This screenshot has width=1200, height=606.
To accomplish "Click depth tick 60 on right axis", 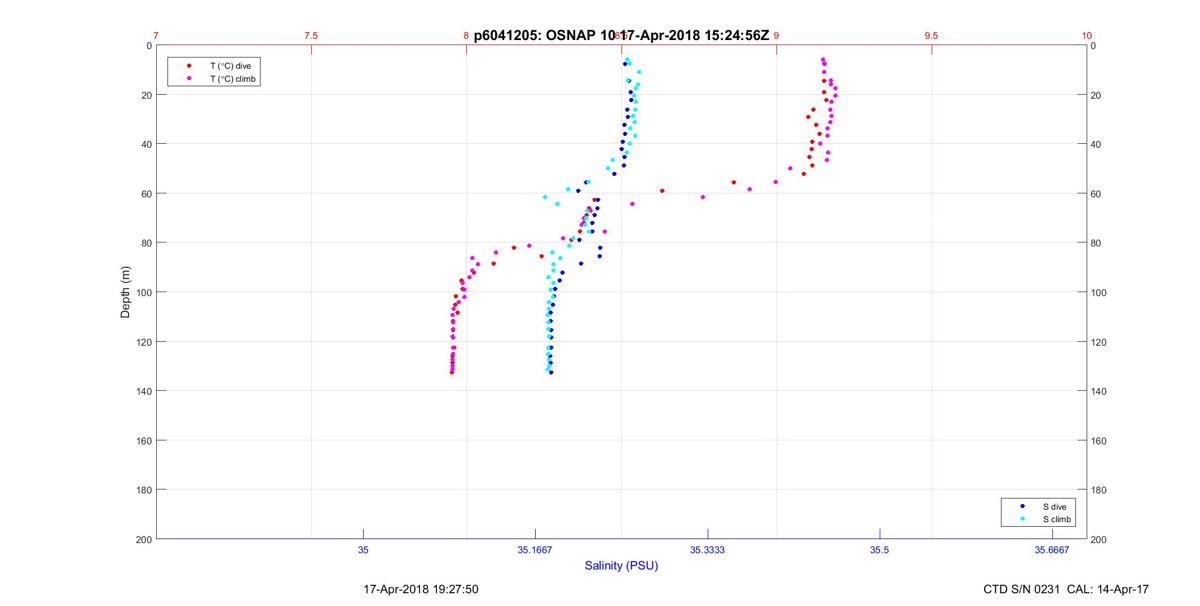I will coord(1097,193).
